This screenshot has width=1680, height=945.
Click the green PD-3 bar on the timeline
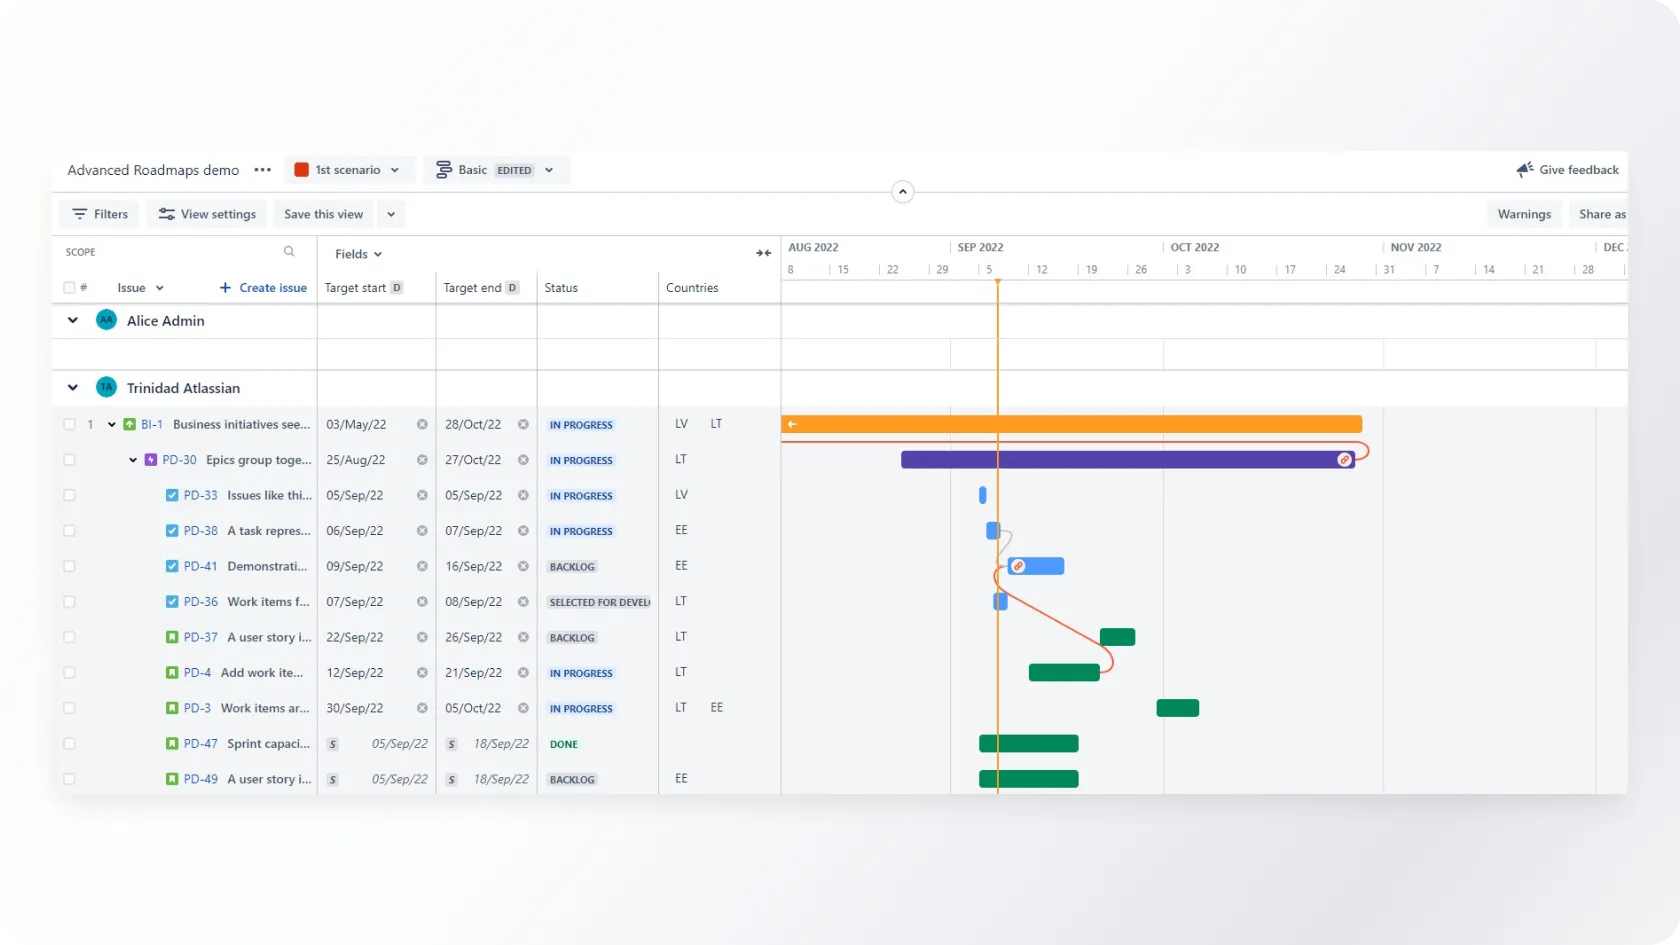pyautogui.click(x=1177, y=708)
